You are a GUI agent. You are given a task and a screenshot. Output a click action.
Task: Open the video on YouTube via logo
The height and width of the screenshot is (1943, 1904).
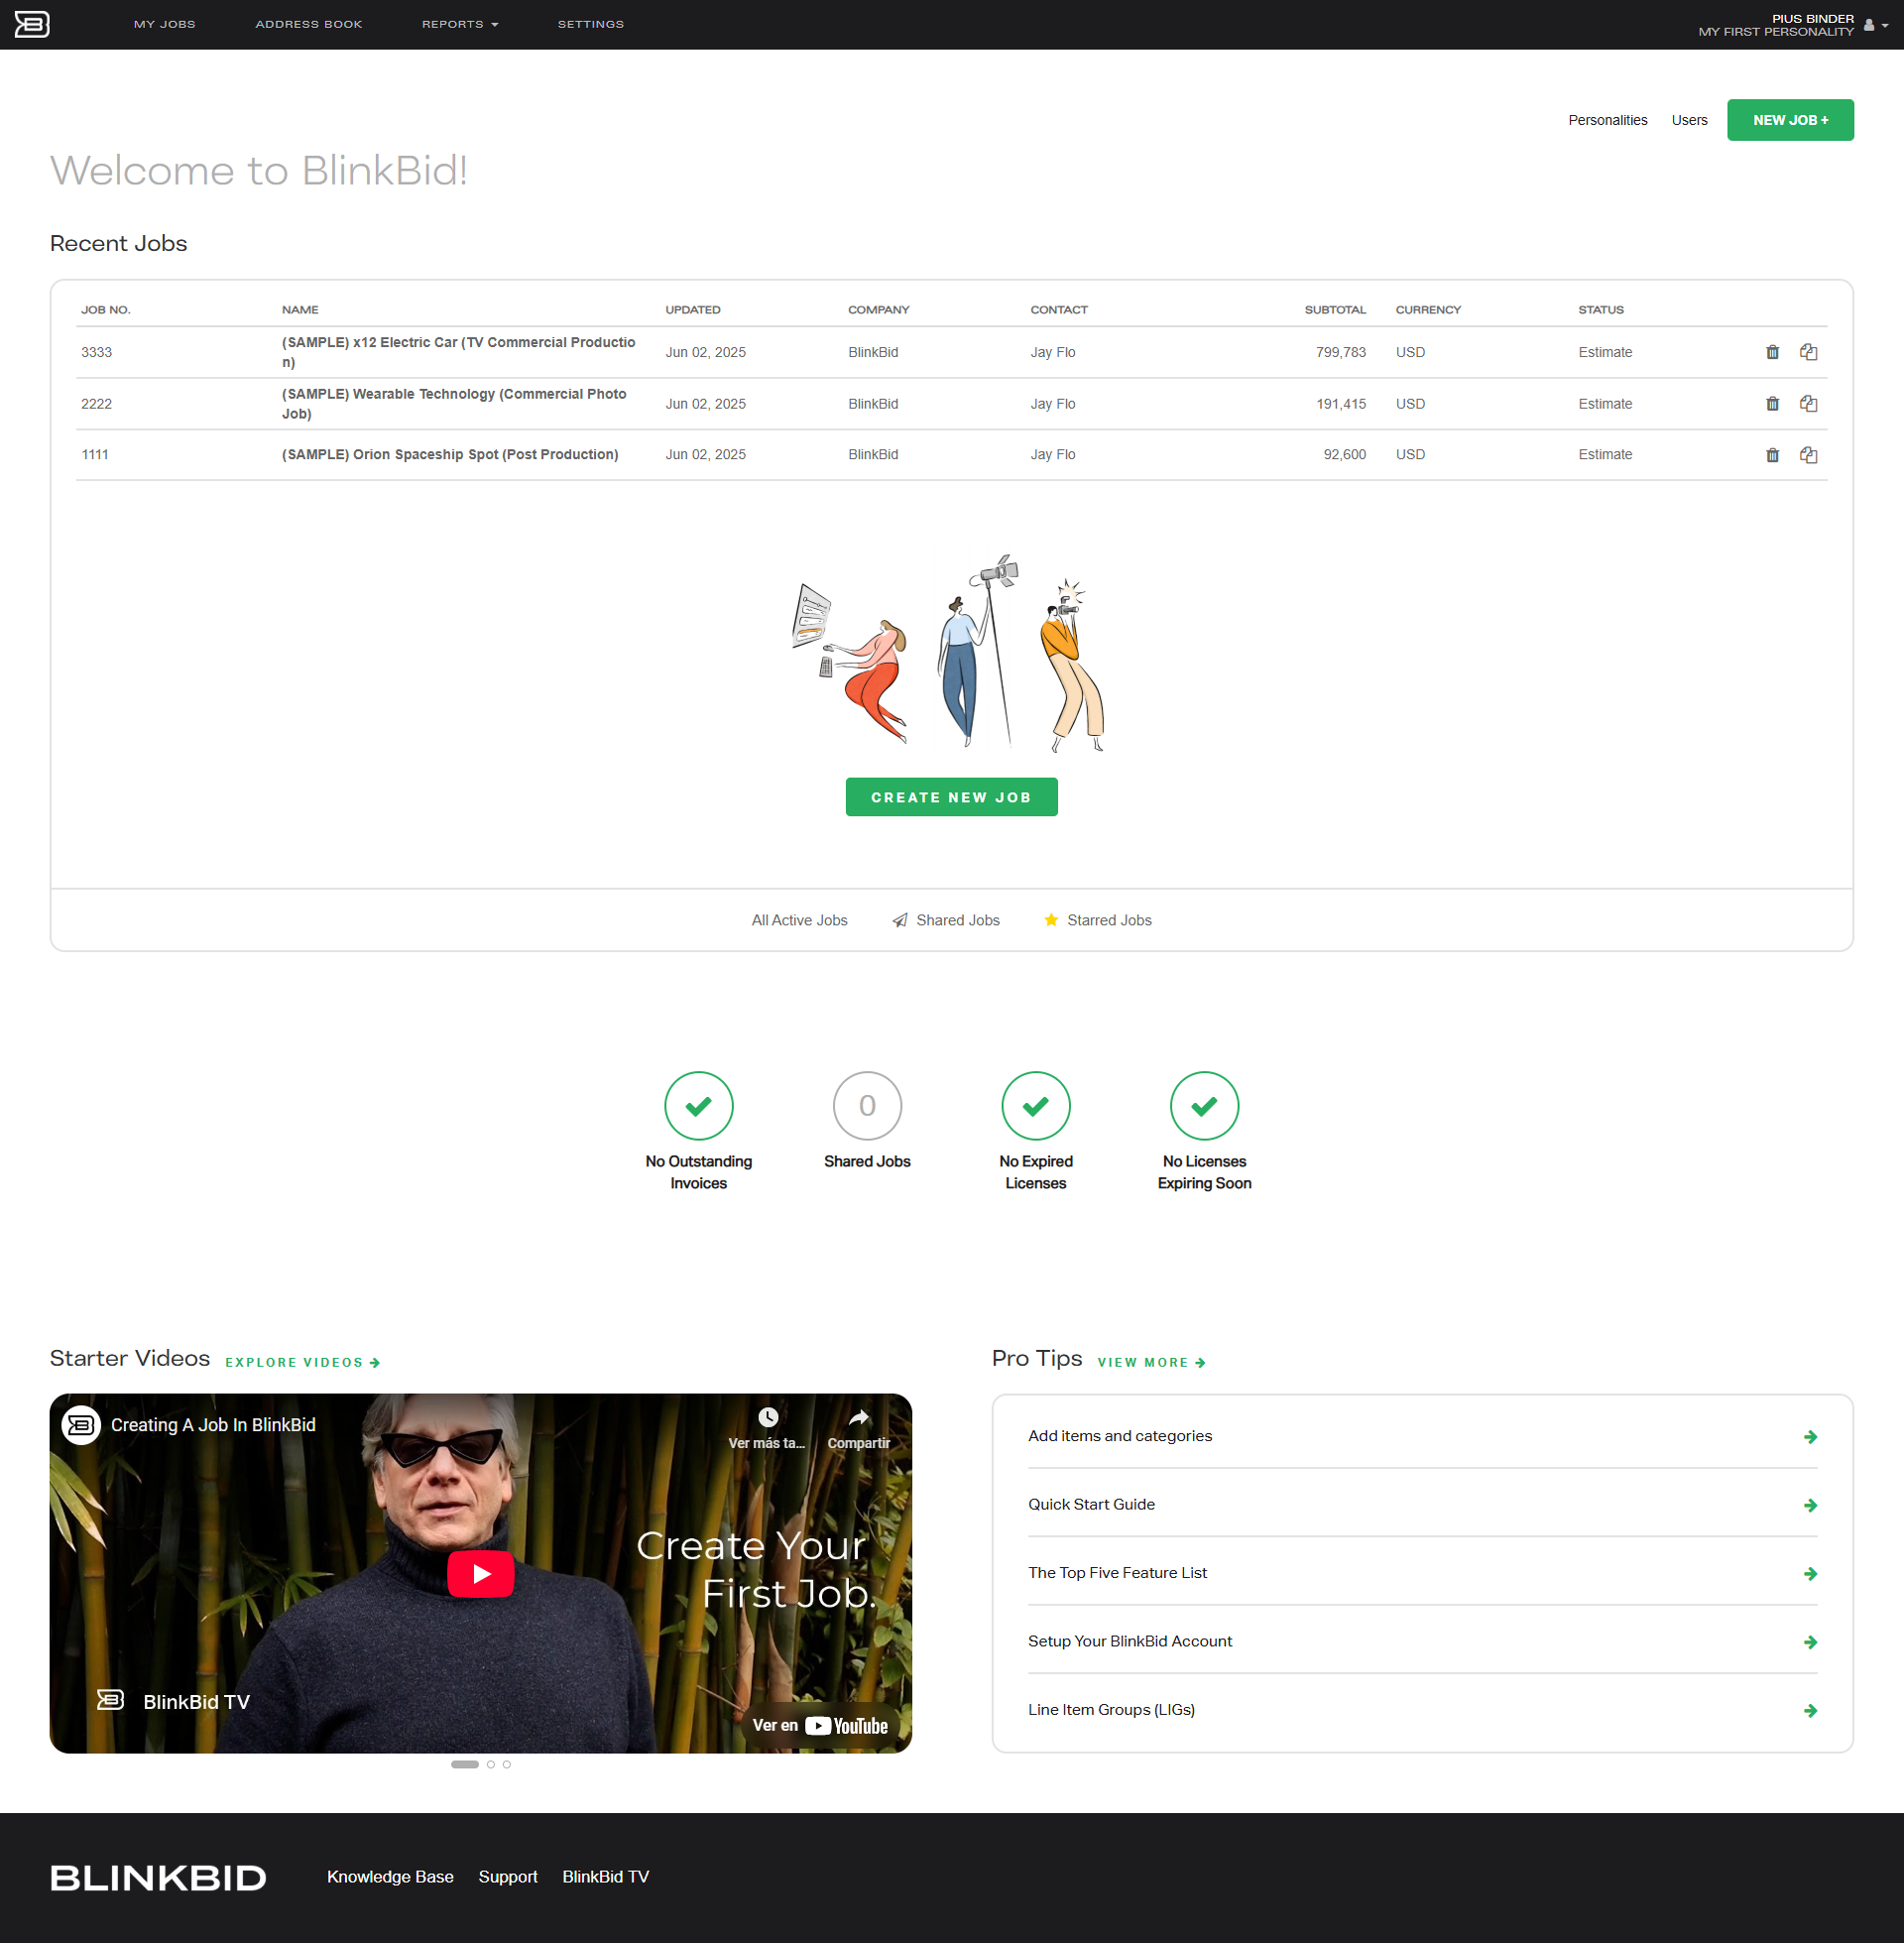pyautogui.click(x=846, y=1726)
